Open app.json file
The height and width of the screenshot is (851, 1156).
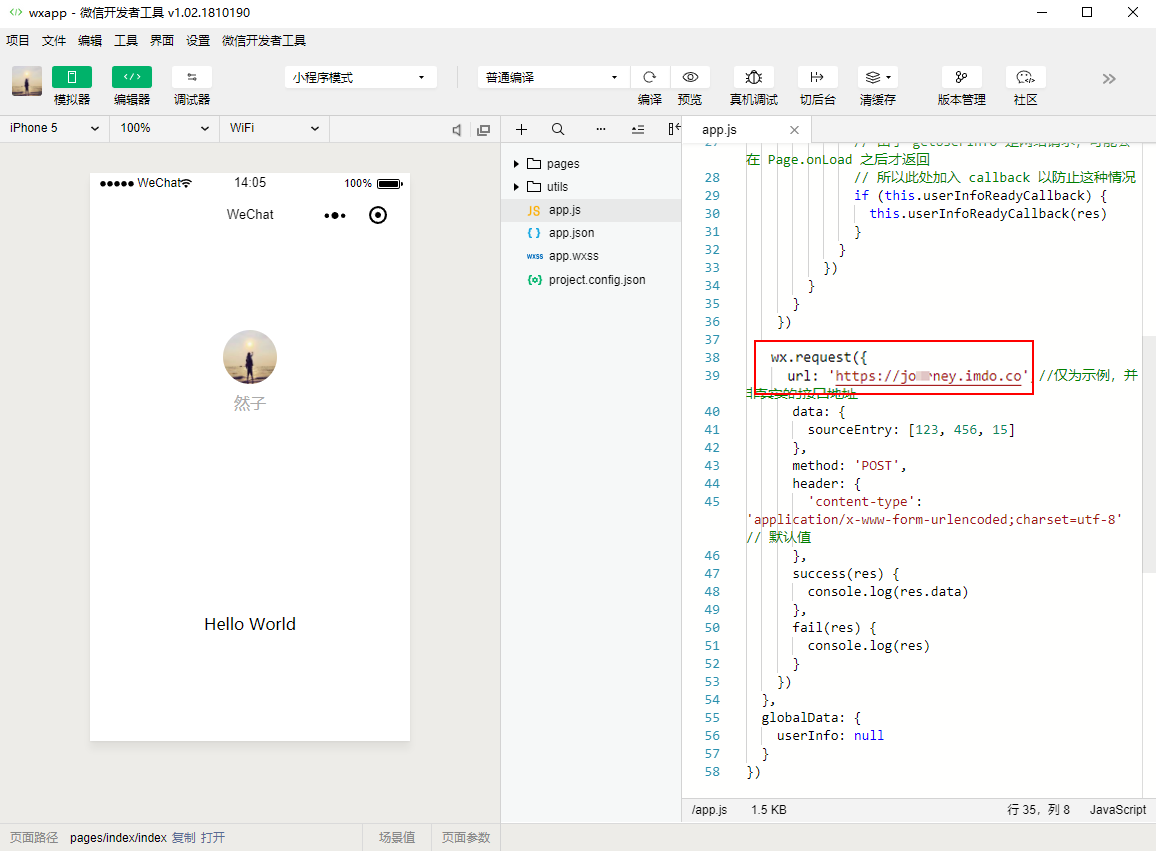click(591, 233)
